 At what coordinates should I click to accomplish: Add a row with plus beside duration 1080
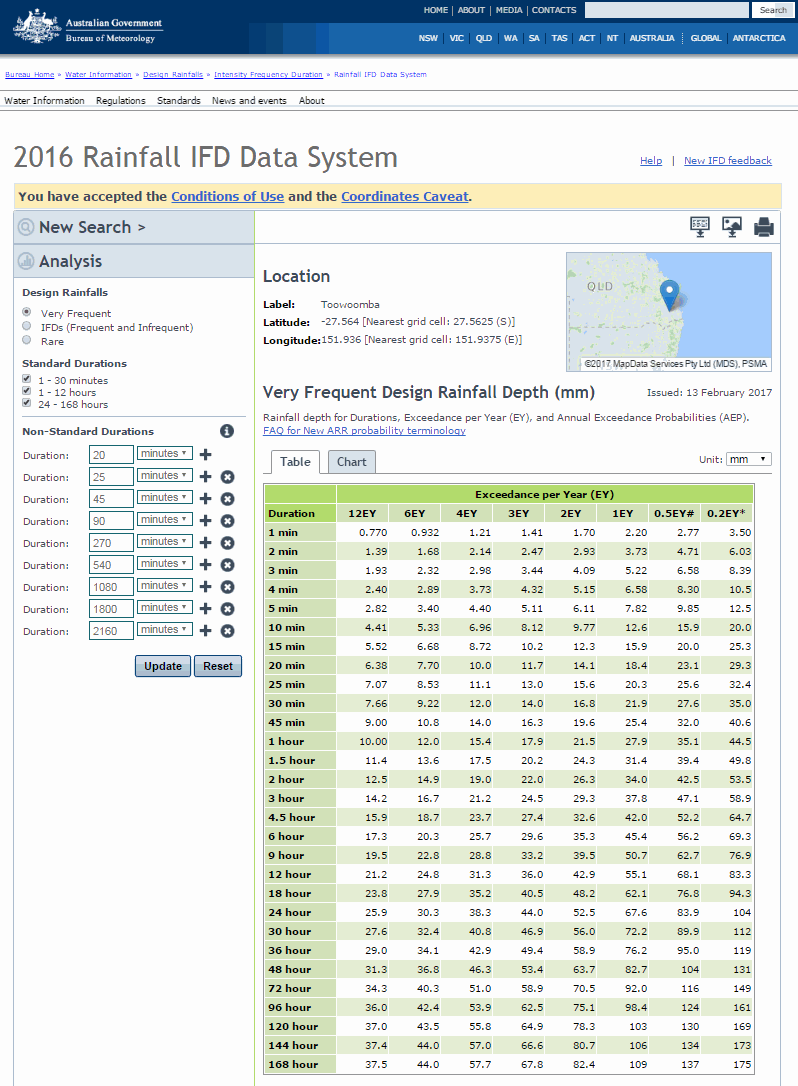pos(205,587)
